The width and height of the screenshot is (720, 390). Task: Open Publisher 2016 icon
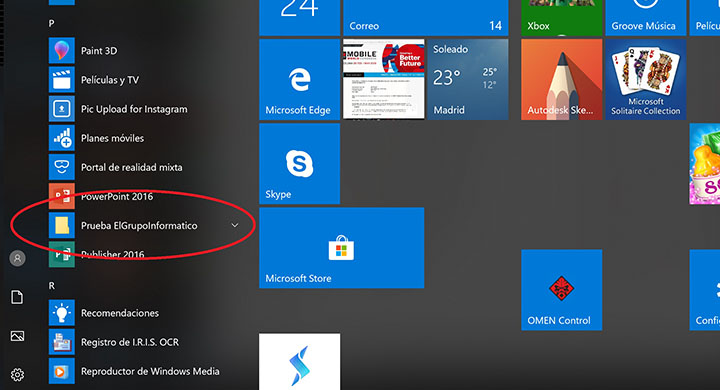click(x=62, y=254)
